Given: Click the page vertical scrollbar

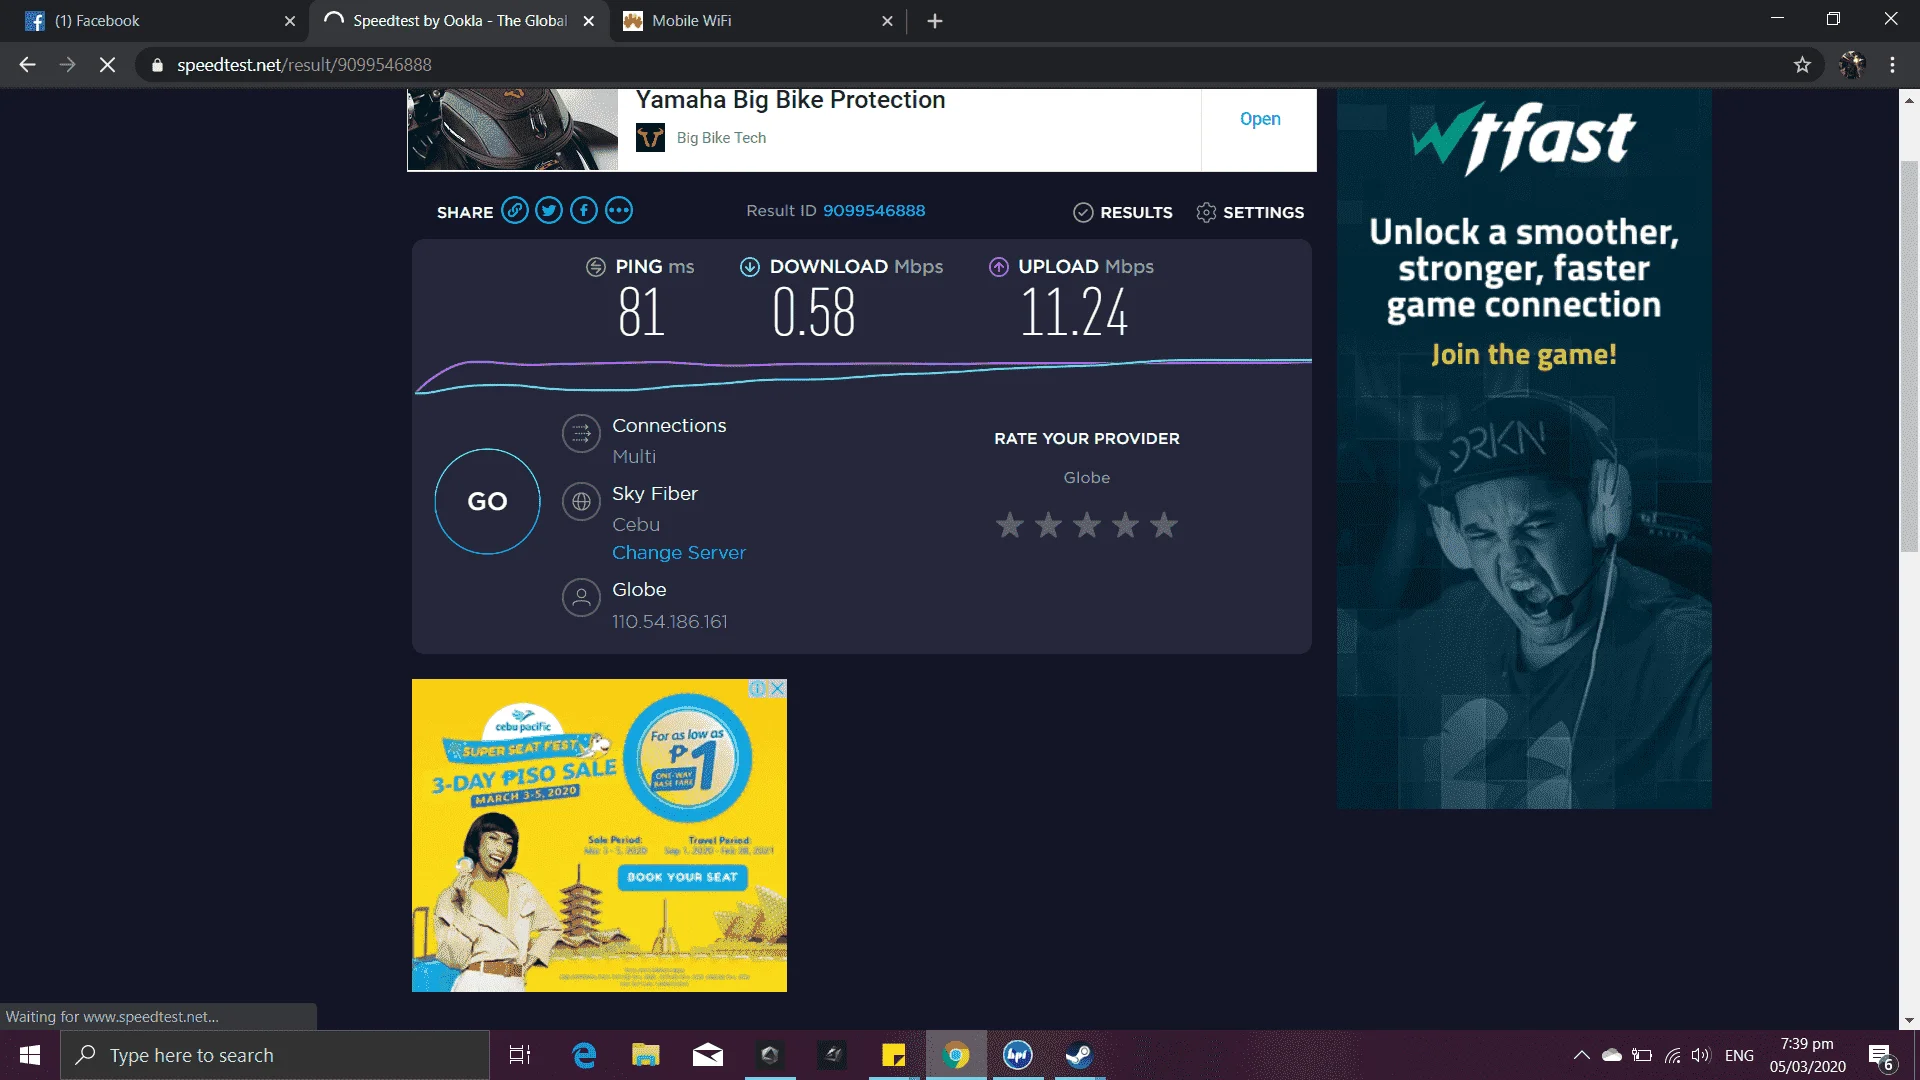Looking at the screenshot, I should (1909, 355).
